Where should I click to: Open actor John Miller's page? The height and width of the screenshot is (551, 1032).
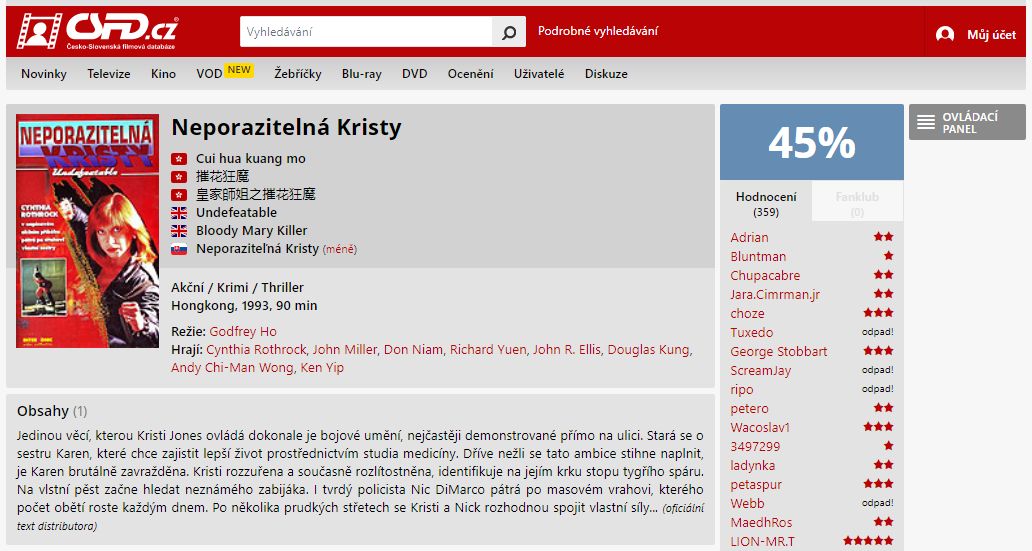(344, 350)
